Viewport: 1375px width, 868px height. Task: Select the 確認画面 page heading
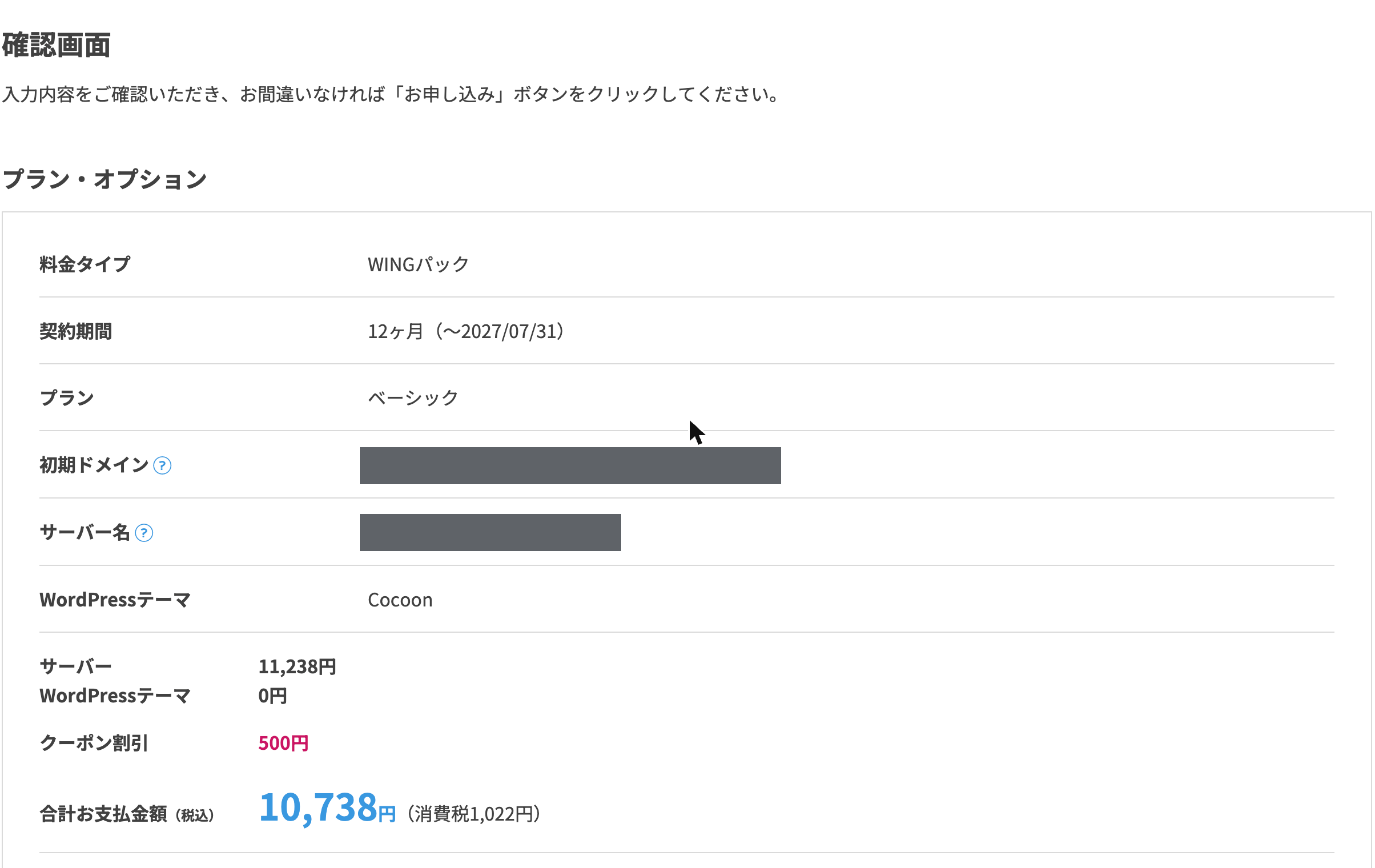pyautogui.click(x=56, y=45)
